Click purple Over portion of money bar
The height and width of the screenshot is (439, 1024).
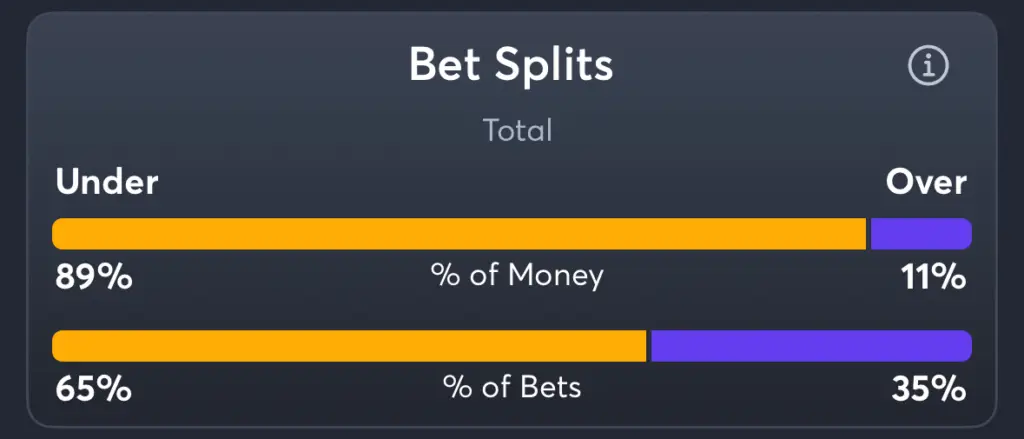(x=921, y=234)
